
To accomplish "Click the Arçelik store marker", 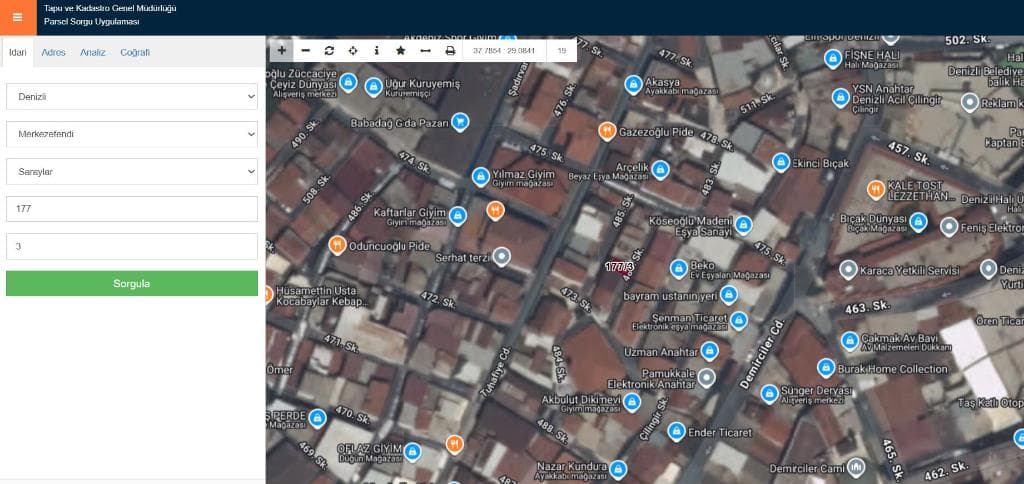I will [x=660, y=170].
